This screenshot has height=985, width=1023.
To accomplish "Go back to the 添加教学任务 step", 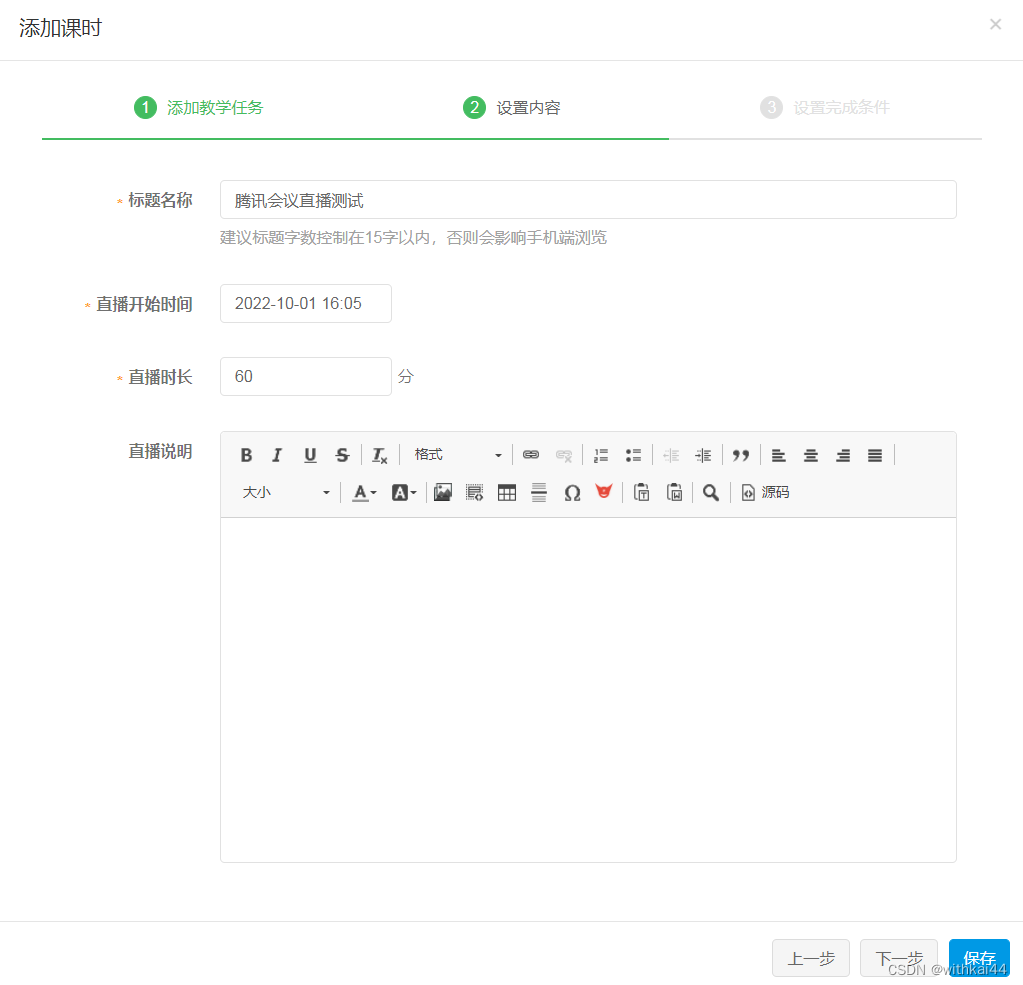I will (198, 108).
